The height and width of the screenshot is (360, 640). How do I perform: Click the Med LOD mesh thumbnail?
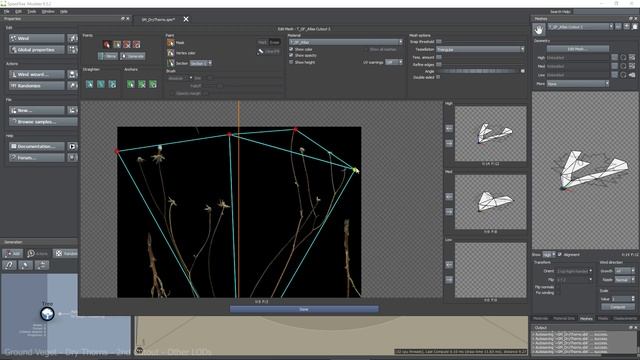491,202
